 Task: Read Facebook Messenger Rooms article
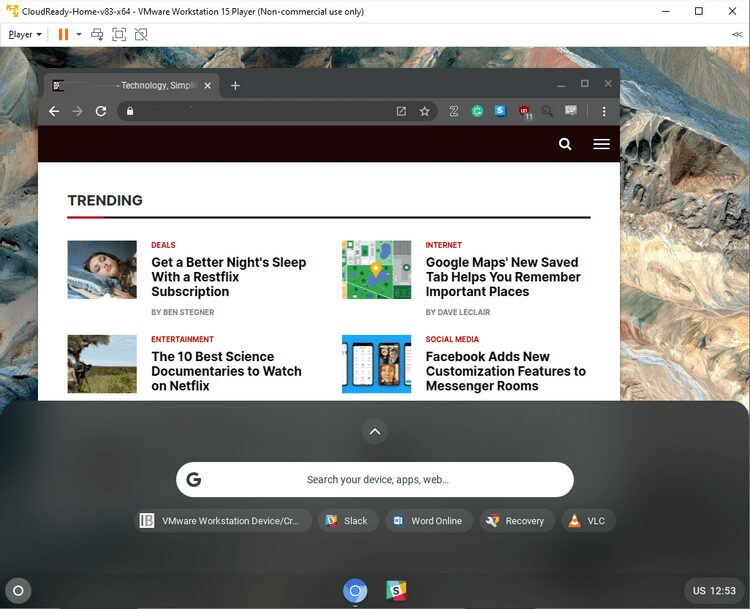click(506, 371)
